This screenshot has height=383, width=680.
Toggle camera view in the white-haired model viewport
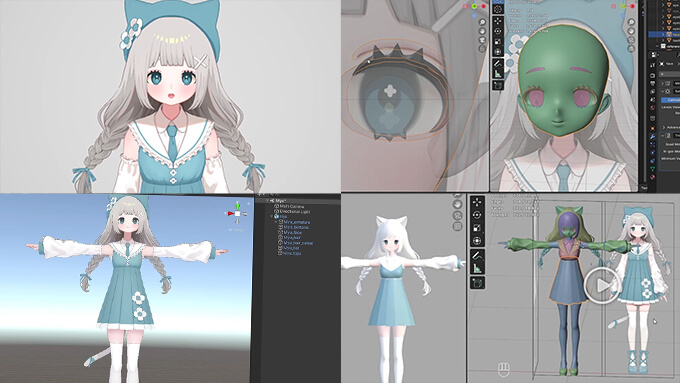click(x=458, y=215)
